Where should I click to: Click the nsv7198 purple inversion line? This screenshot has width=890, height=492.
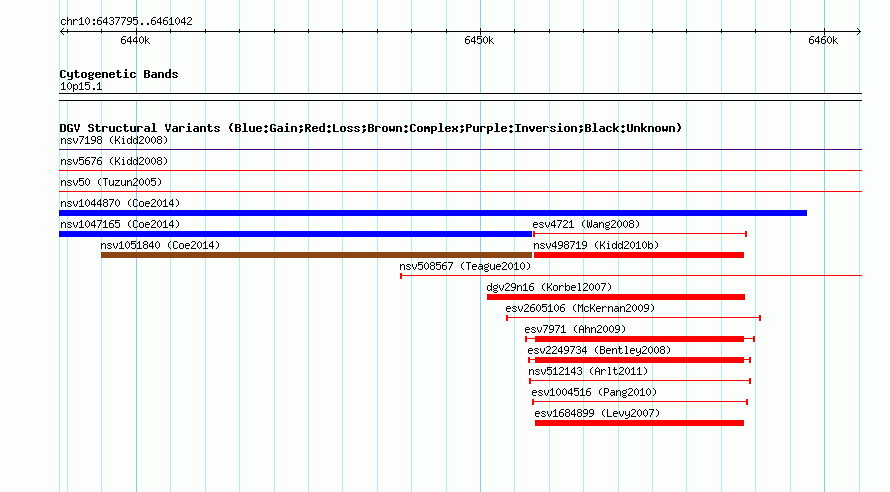pyautogui.click(x=460, y=150)
